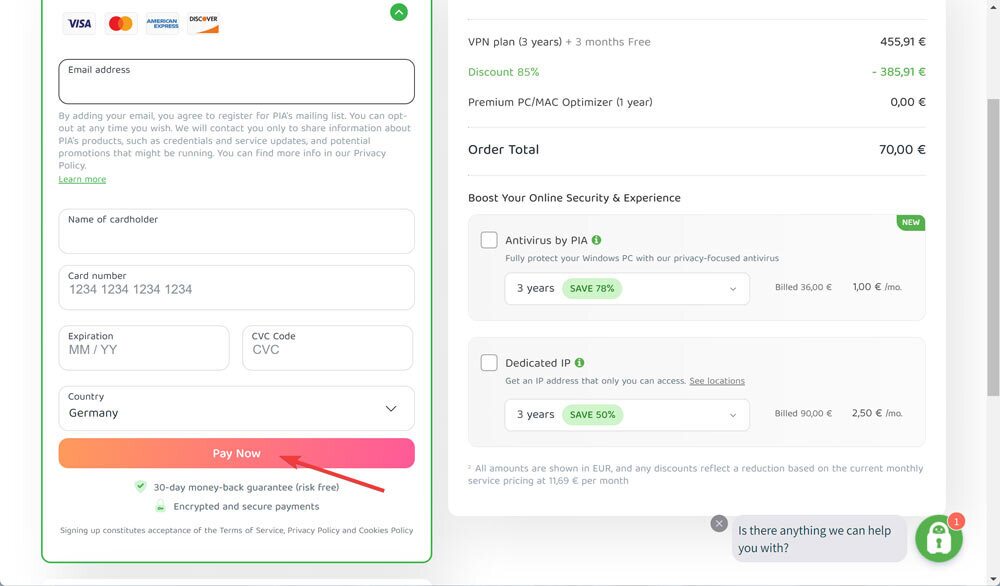Open the green padlock chat widget
The width and height of the screenshot is (1000, 586).
click(x=938, y=539)
